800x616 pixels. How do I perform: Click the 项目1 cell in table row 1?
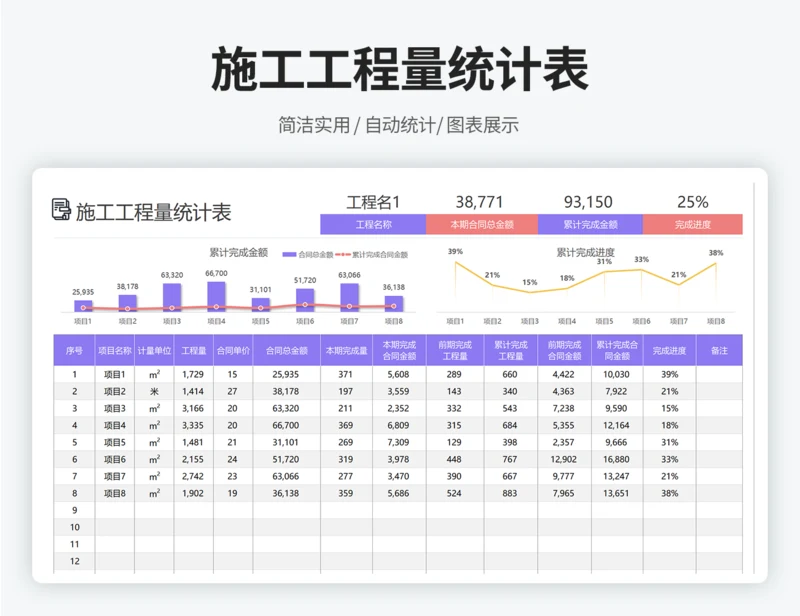115,375
